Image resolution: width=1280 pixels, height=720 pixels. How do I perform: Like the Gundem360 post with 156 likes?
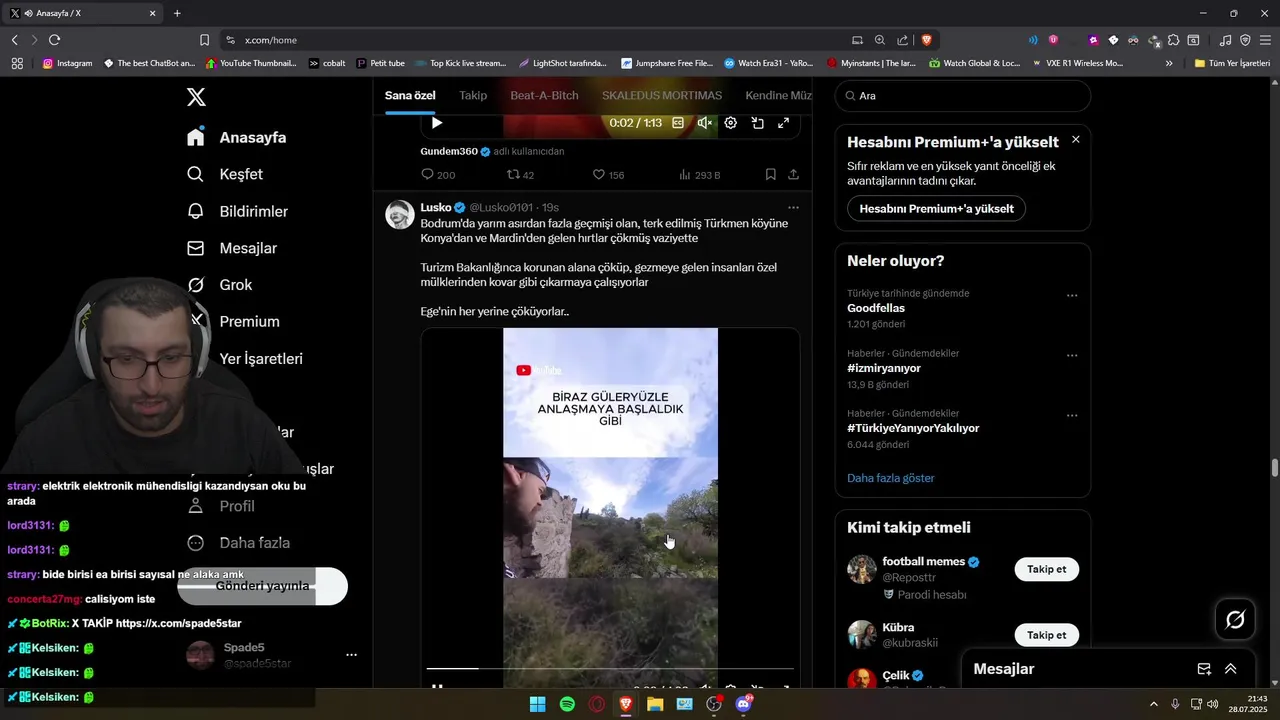(x=608, y=174)
